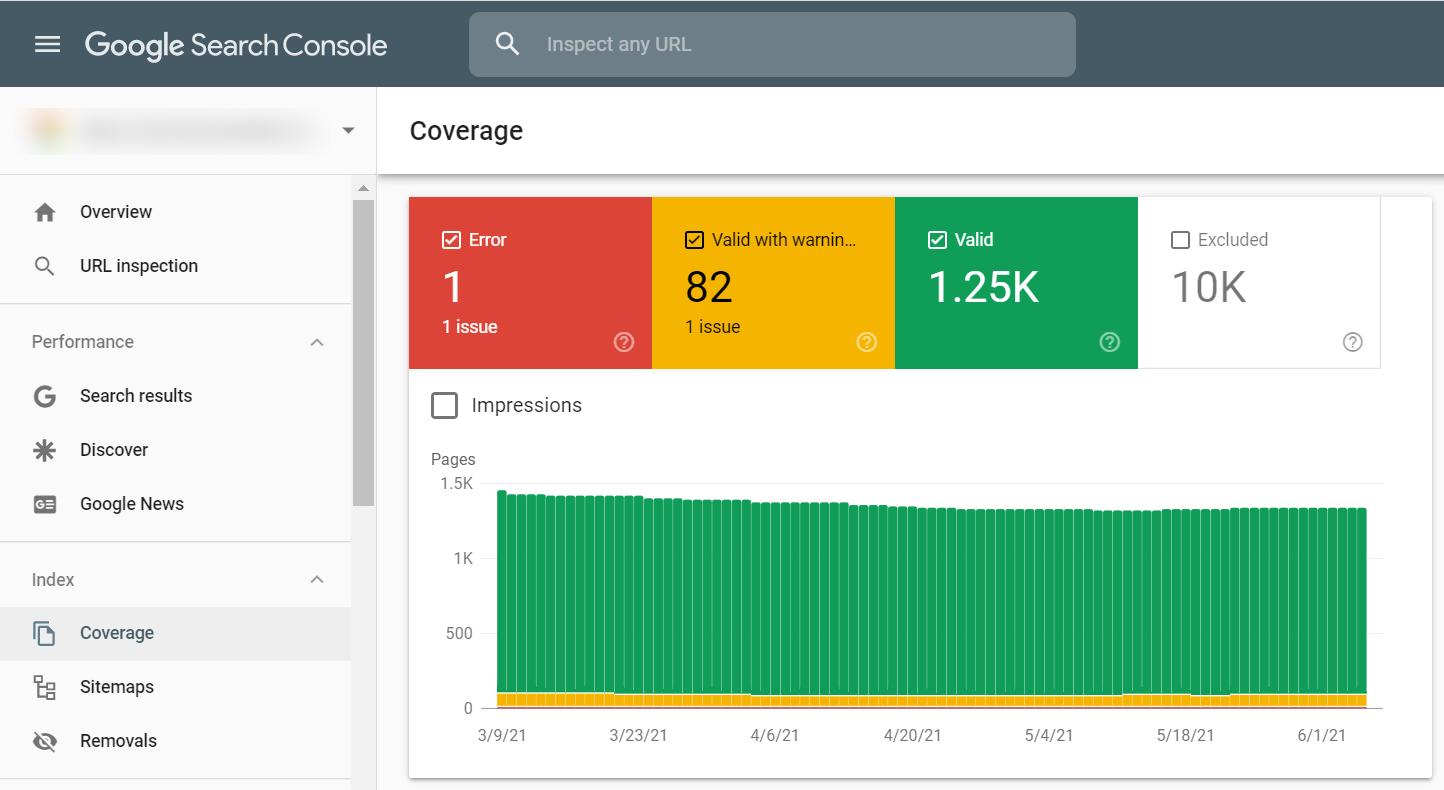
Task: Click the Google Search Console logo
Action: [236, 45]
